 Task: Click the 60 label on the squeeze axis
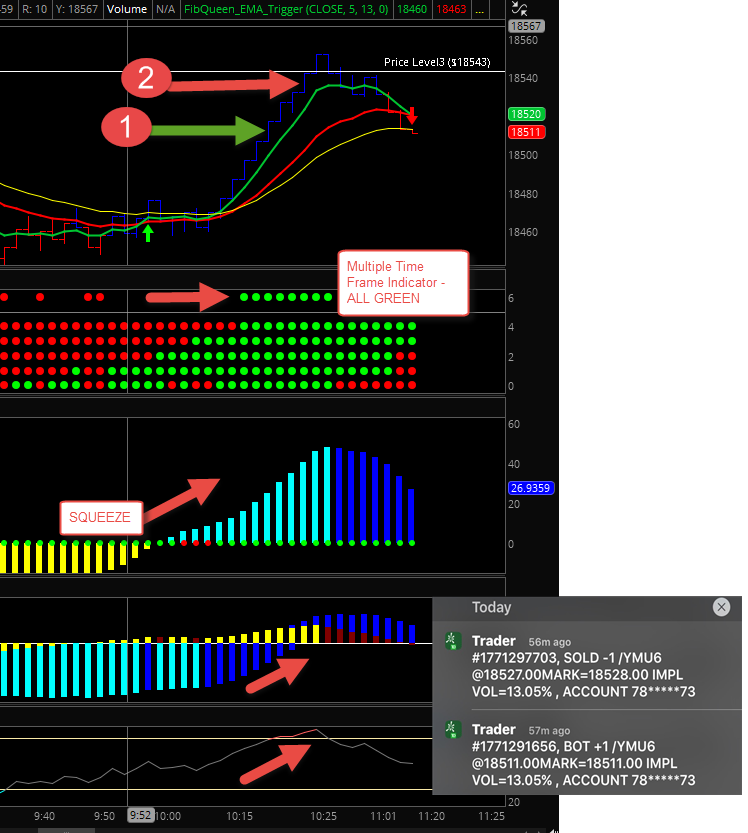(x=514, y=424)
